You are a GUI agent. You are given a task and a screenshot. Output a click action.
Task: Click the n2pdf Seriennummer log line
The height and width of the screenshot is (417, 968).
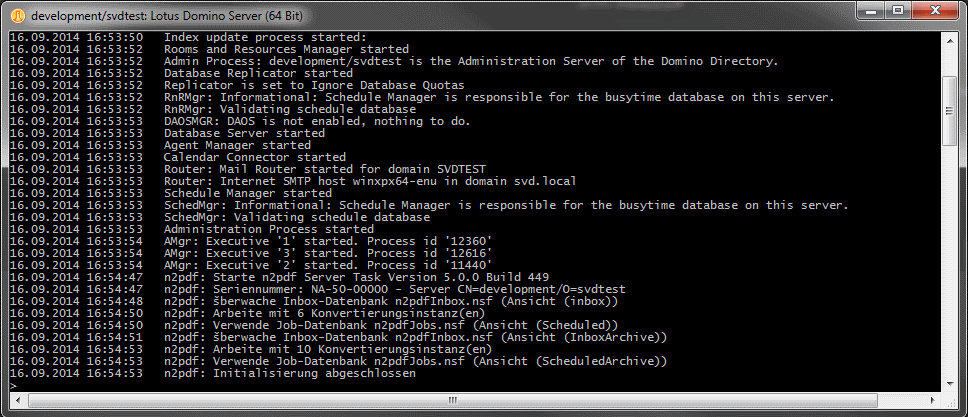[x=395, y=290]
